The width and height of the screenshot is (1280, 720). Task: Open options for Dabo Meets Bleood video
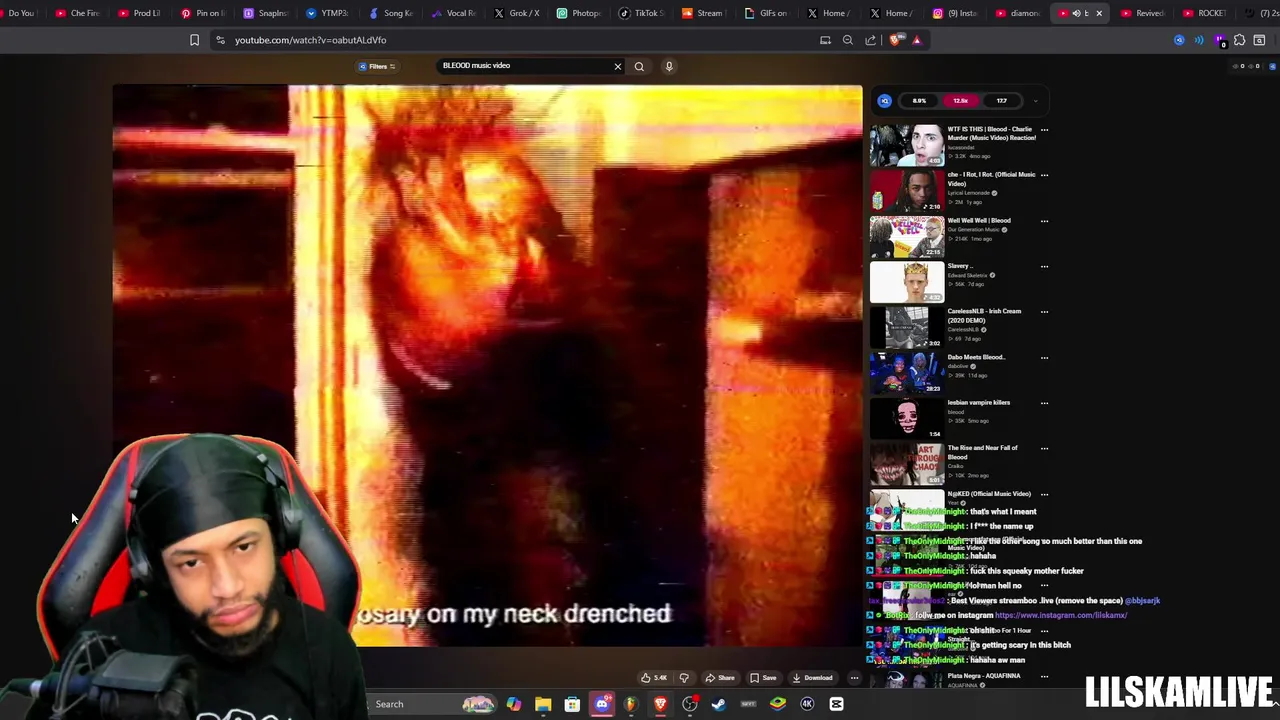(x=1044, y=358)
